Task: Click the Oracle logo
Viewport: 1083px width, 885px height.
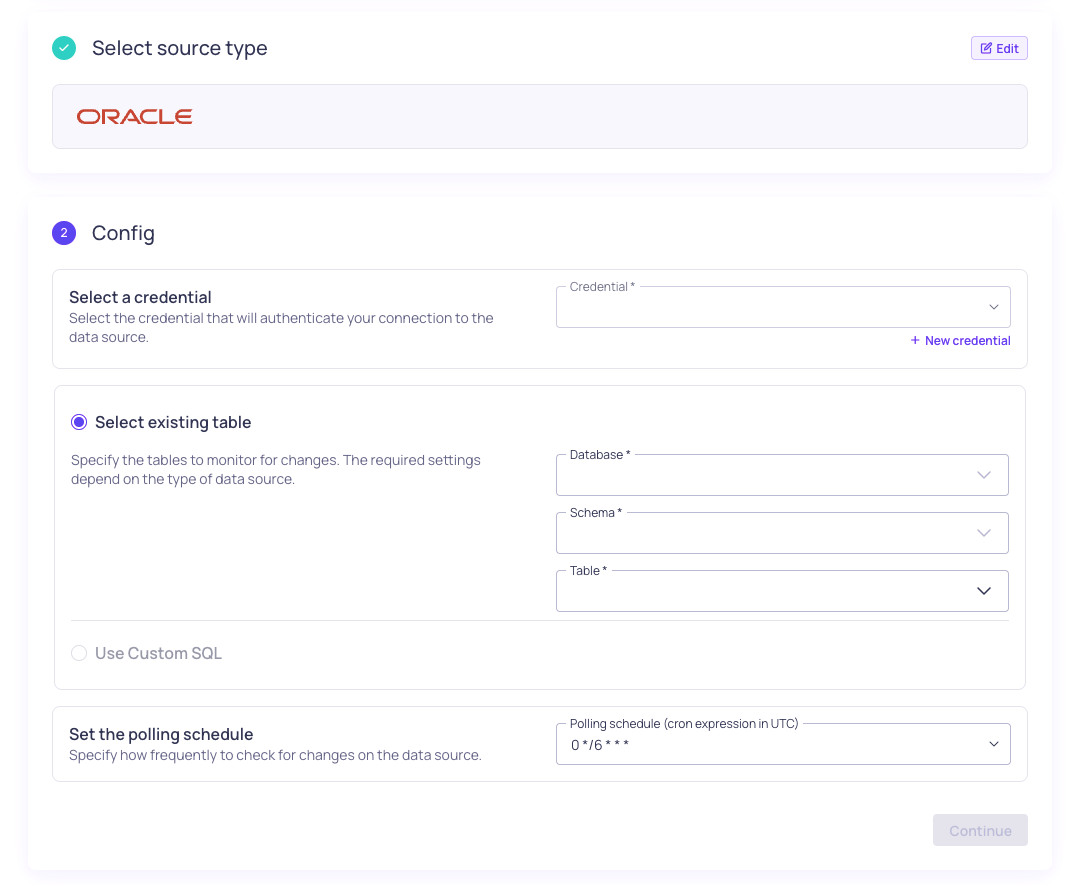Action: [135, 116]
